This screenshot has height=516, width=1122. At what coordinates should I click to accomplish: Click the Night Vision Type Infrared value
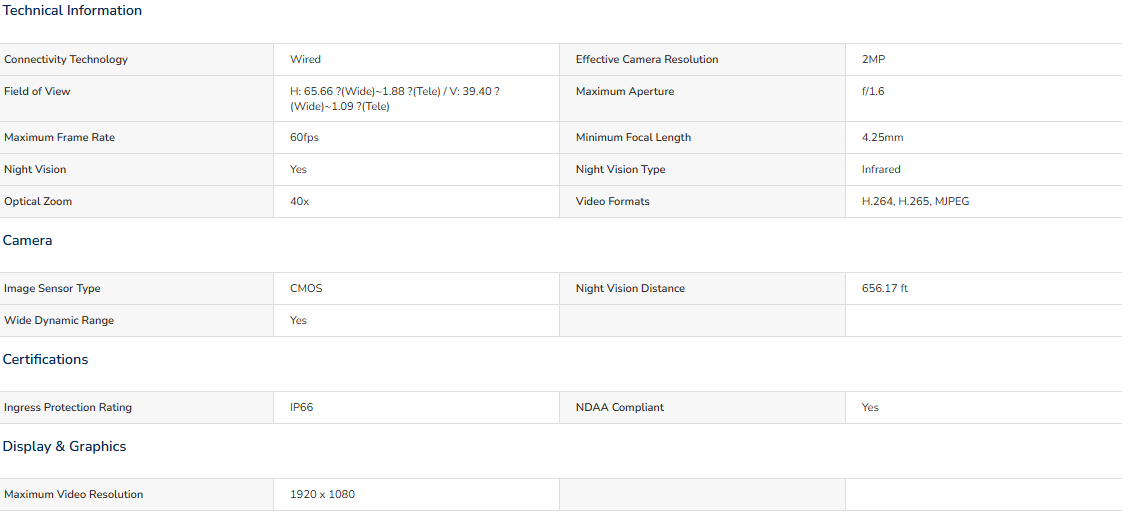coord(881,170)
